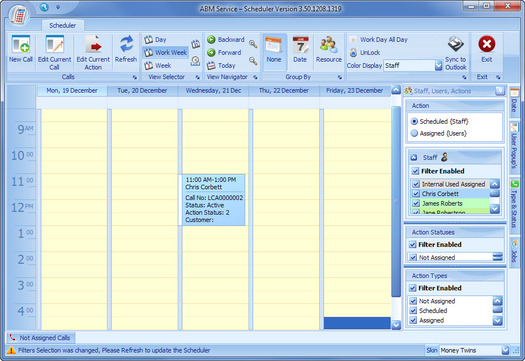Image resolution: width=525 pixels, height=361 pixels.
Task: Pin the Staff, Users, Actions panel
Action: point(500,91)
